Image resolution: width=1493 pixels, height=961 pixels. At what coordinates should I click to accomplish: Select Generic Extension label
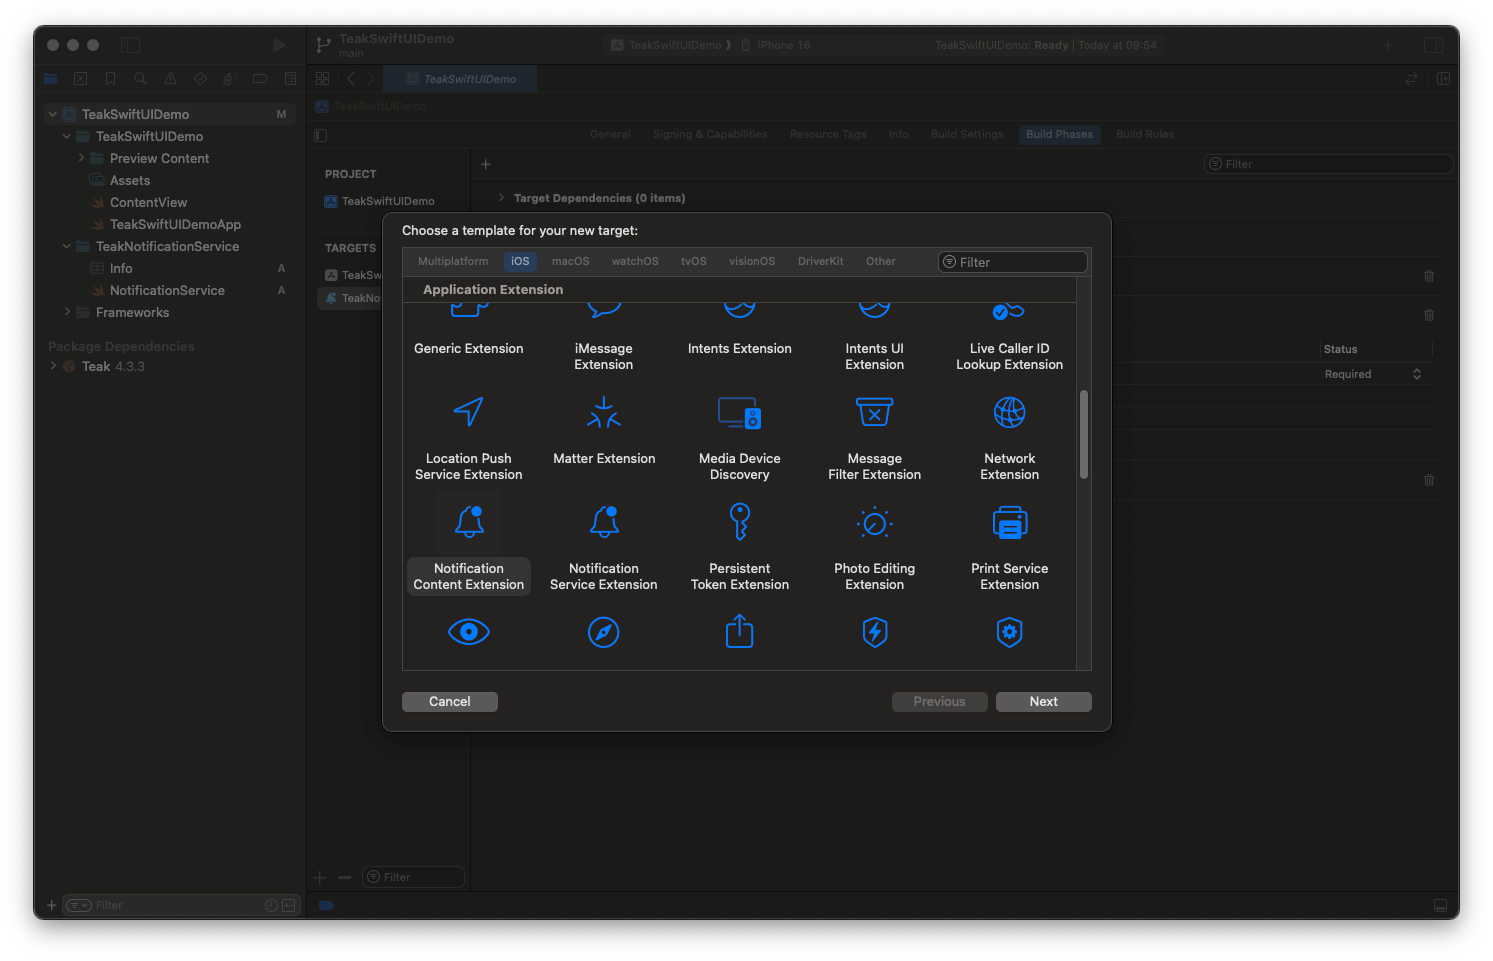pos(469,348)
